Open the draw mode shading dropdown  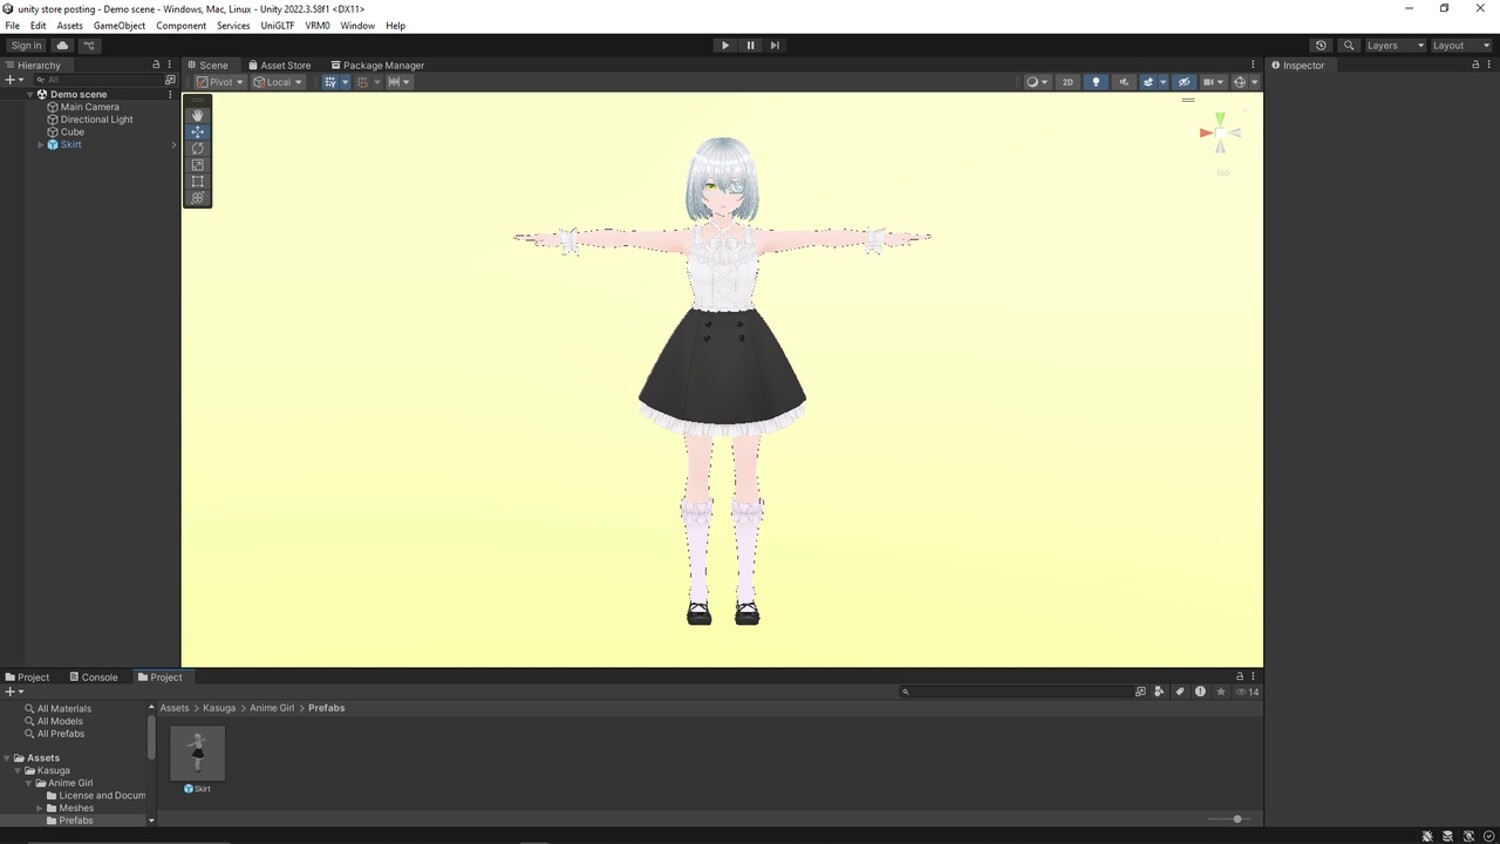1037,82
